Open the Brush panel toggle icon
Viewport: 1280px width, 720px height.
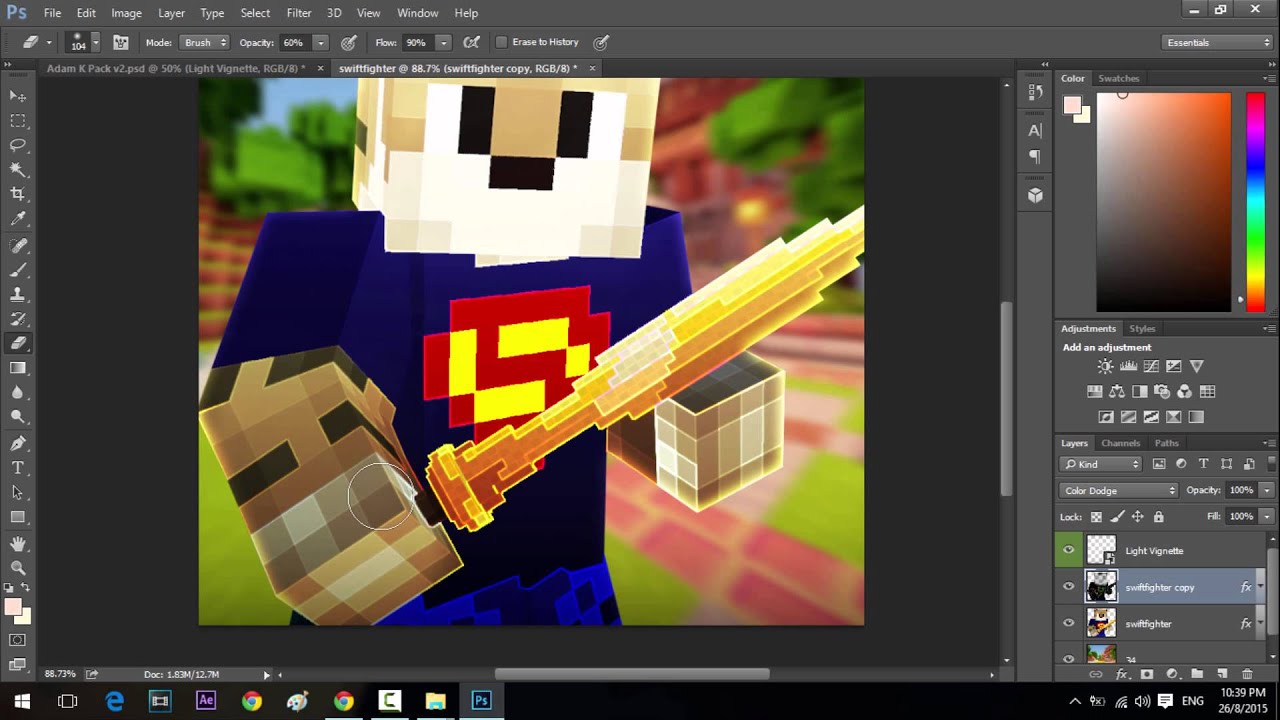(x=121, y=43)
